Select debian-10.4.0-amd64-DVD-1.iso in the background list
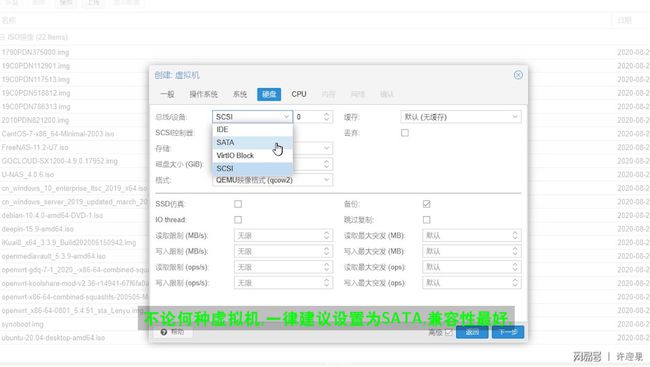The height and width of the screenshot is (367, 650). click(x=52, y=216)
